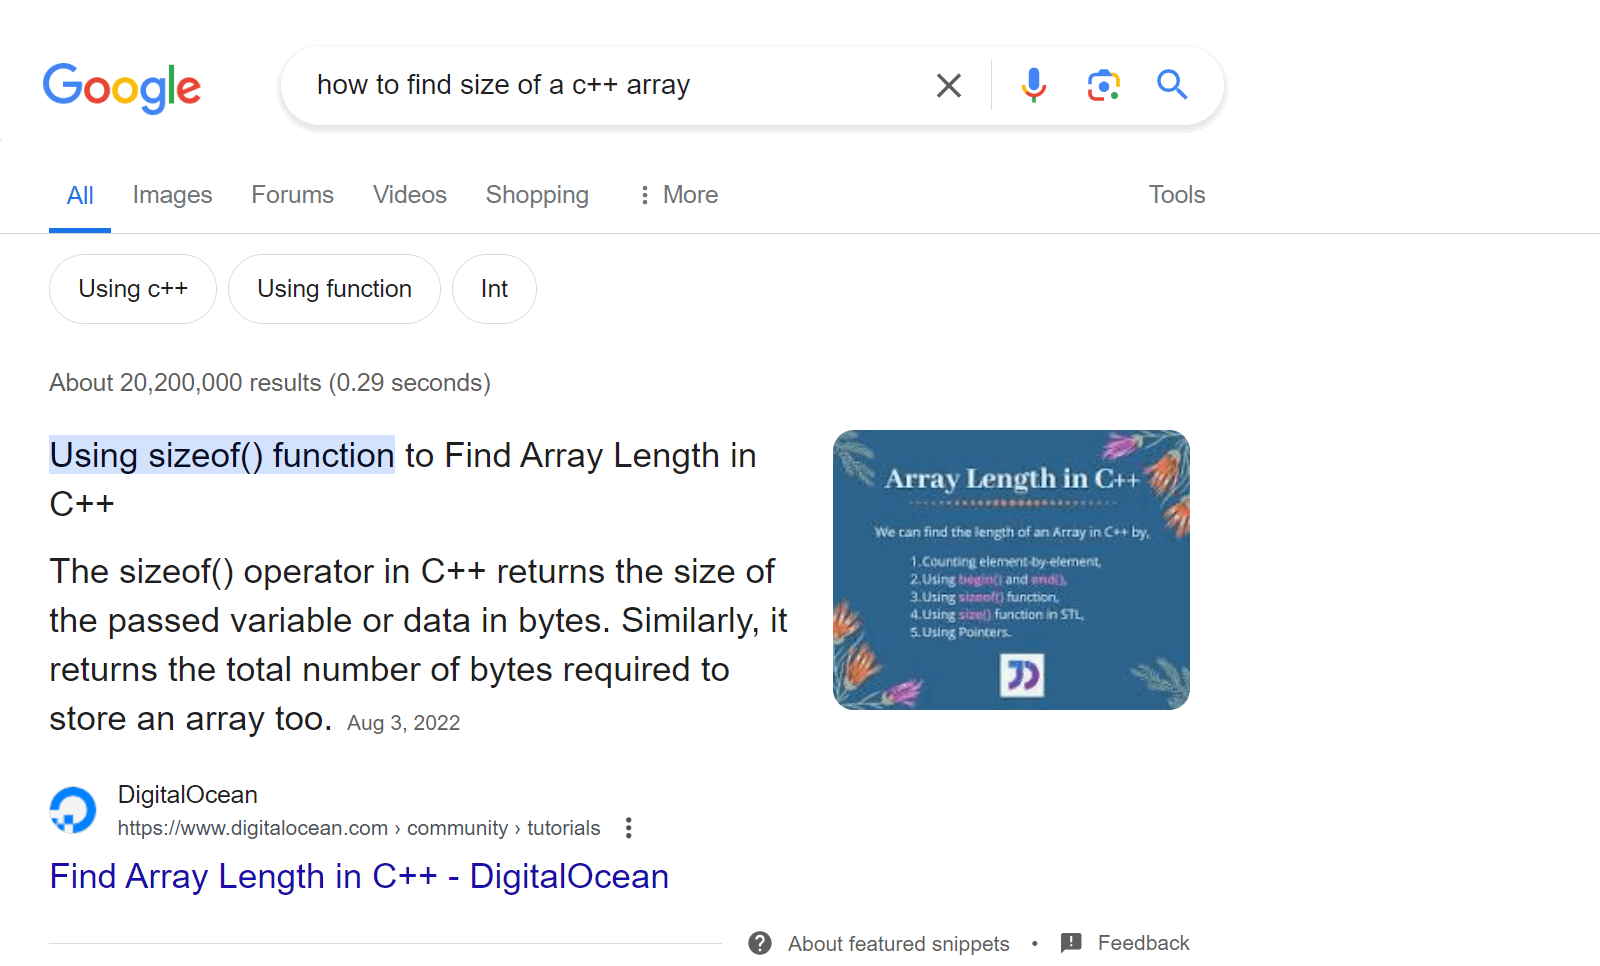This screenshot has width=1600, height=966.
Task: Select the 'Using function' filter chip
Action: [334, 289]
